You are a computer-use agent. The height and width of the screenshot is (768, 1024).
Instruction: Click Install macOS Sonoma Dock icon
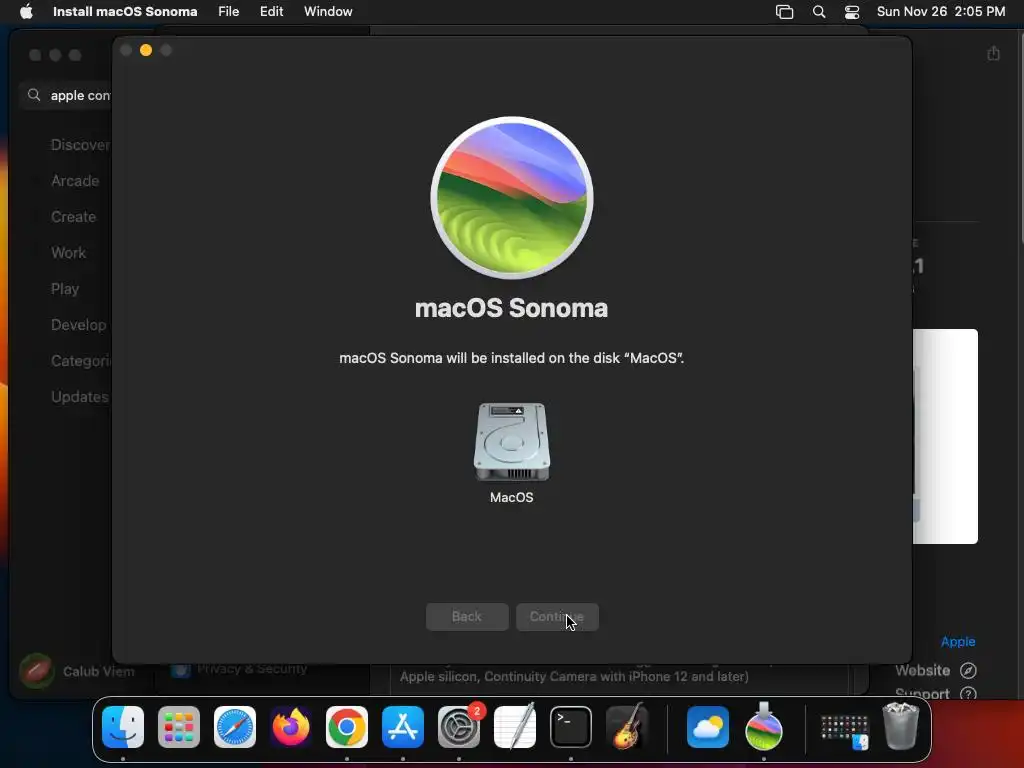click(x=763, y=726)
